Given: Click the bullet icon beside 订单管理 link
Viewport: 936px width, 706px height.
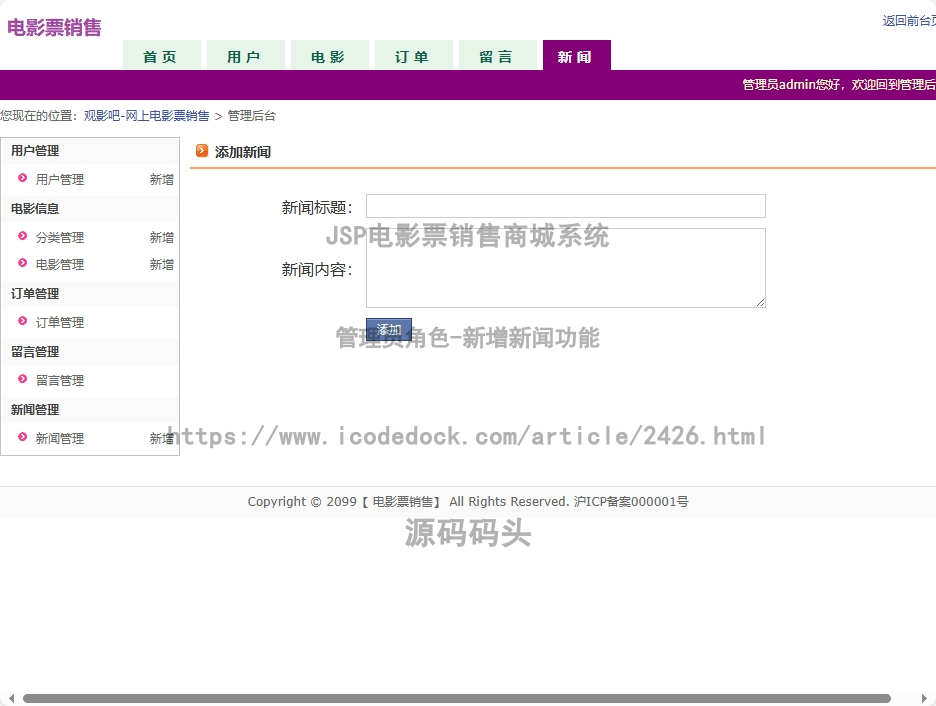Looking at the screenshot, I should [23, 320].
